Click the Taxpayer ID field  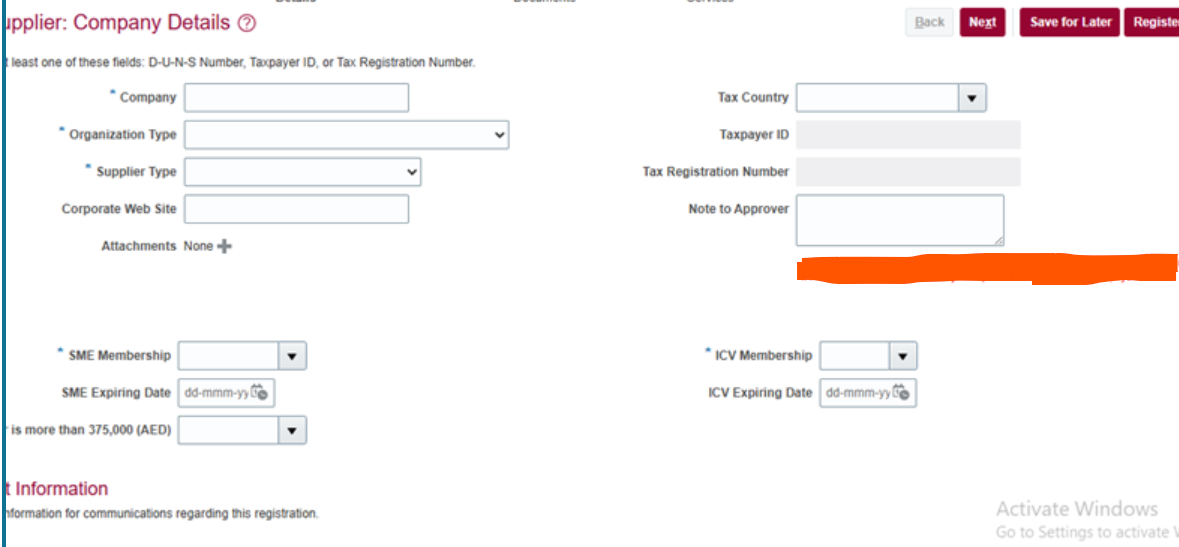(908, 135)
